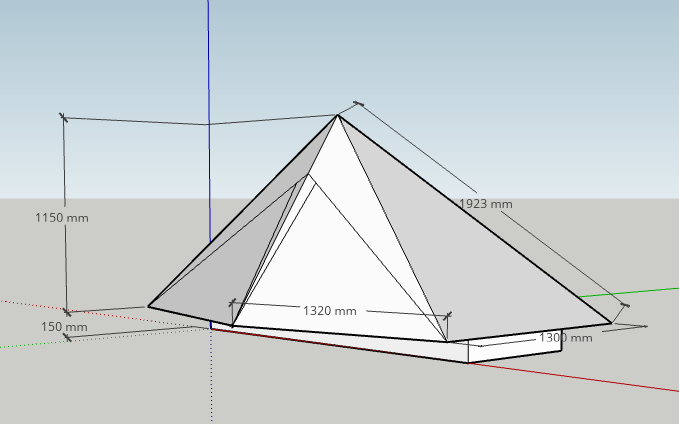679x424 pixels.
Task: Select the 1300 mm dimension label
Action: tap(566, 337)
